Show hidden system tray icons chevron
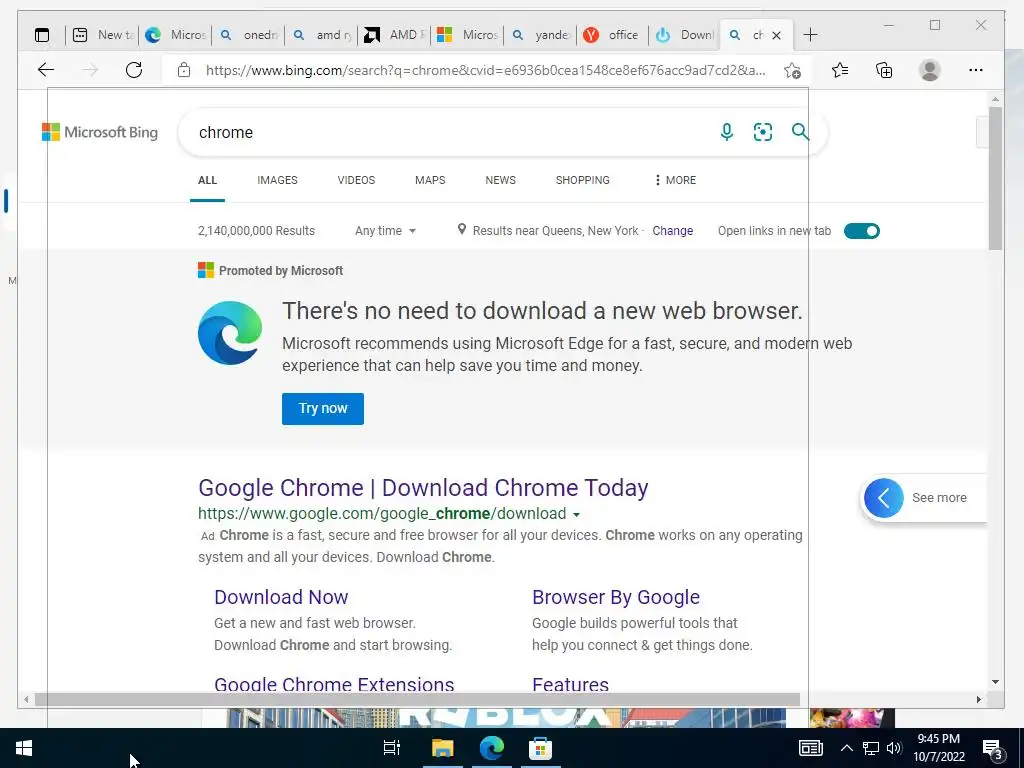This screenshot has width=1024, height=768. pos(846,748)
